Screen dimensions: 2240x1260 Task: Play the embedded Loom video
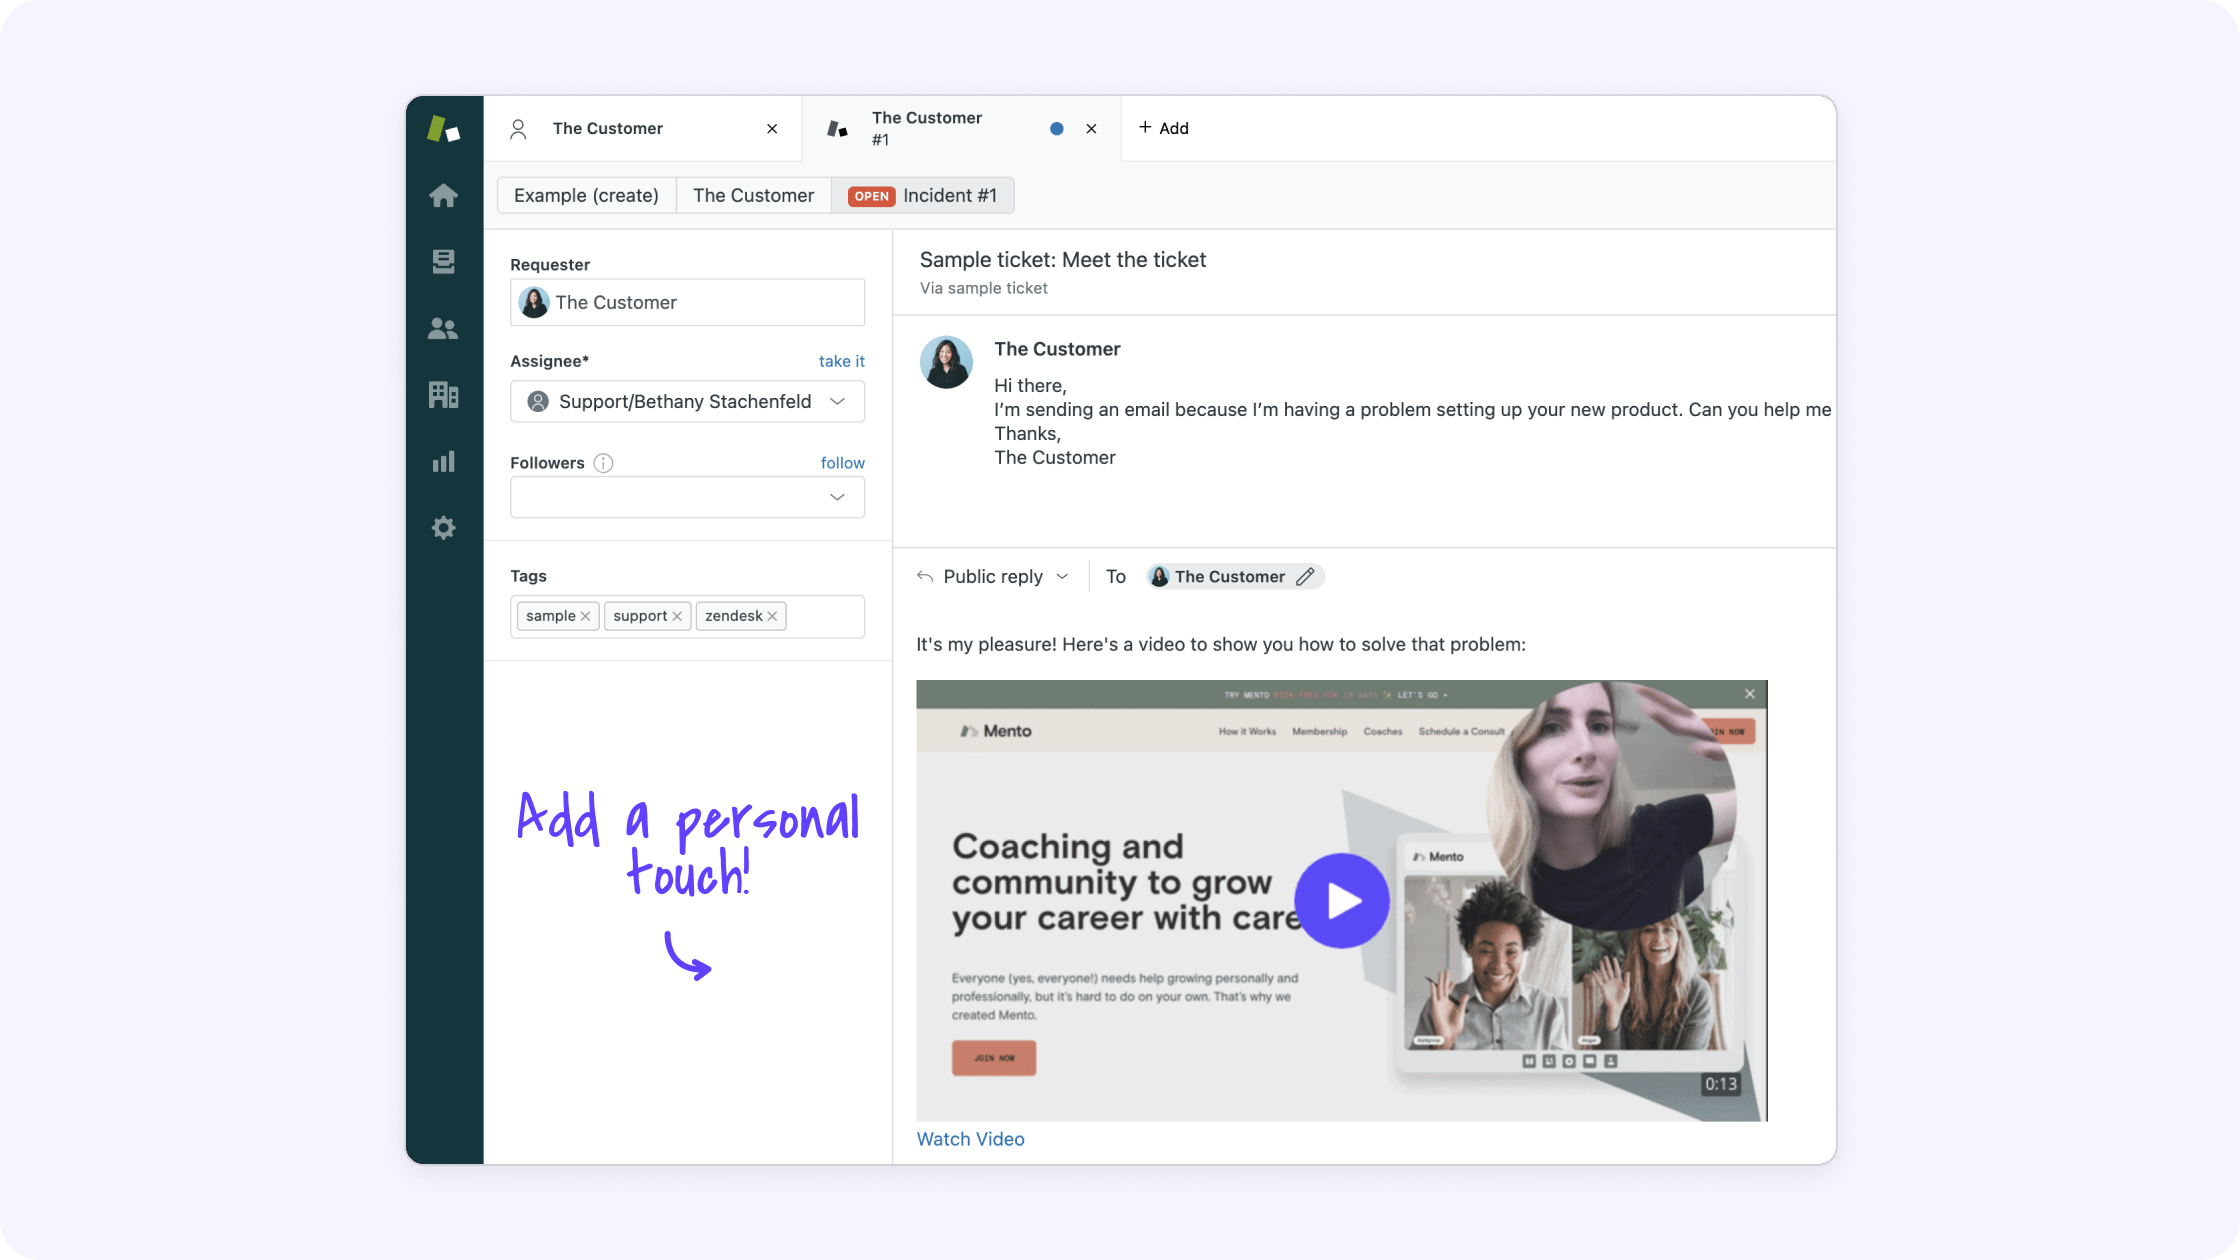click(1342, 900)
